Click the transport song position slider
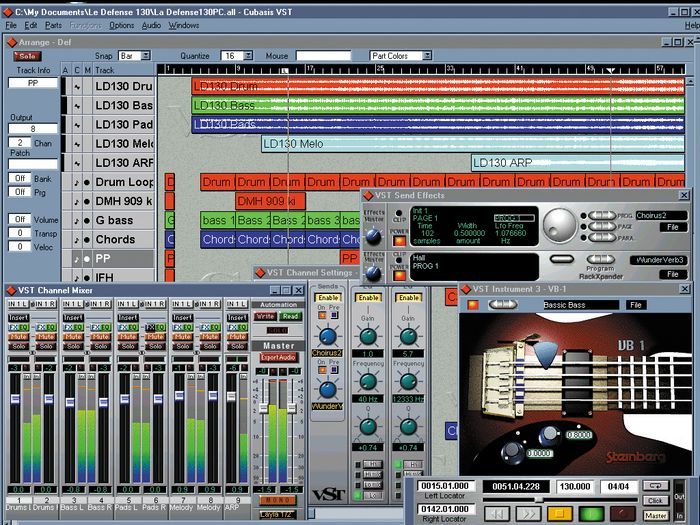 [x=540, y=500]
